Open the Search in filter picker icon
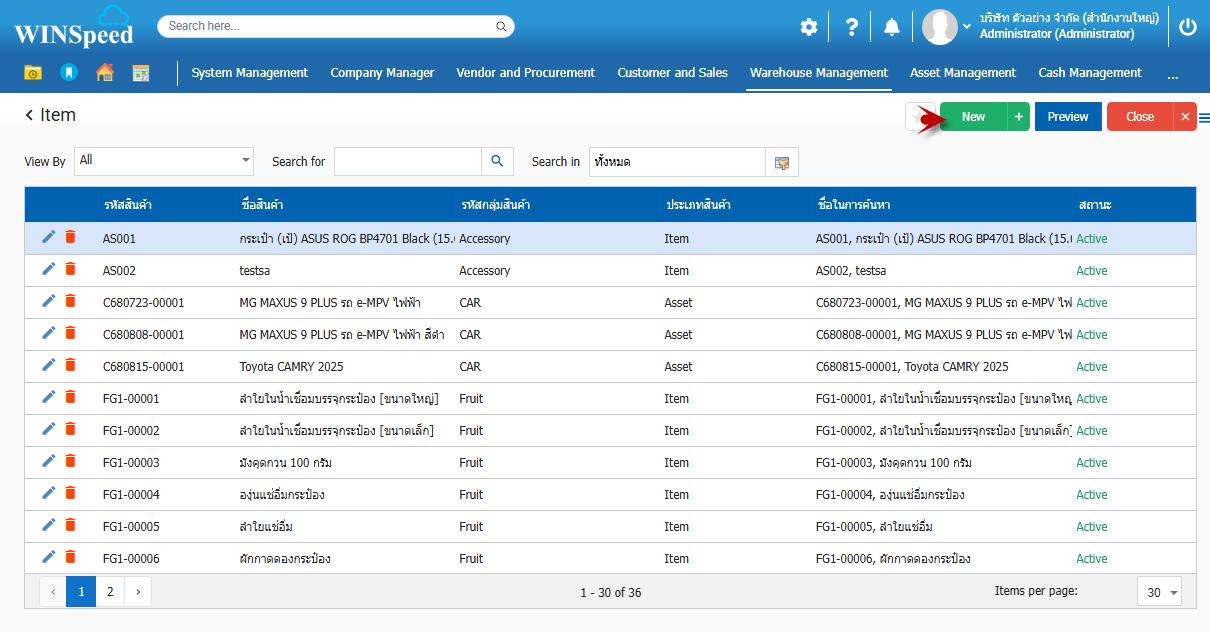Viewport: 1210px width, 632px height. [782, 162]
